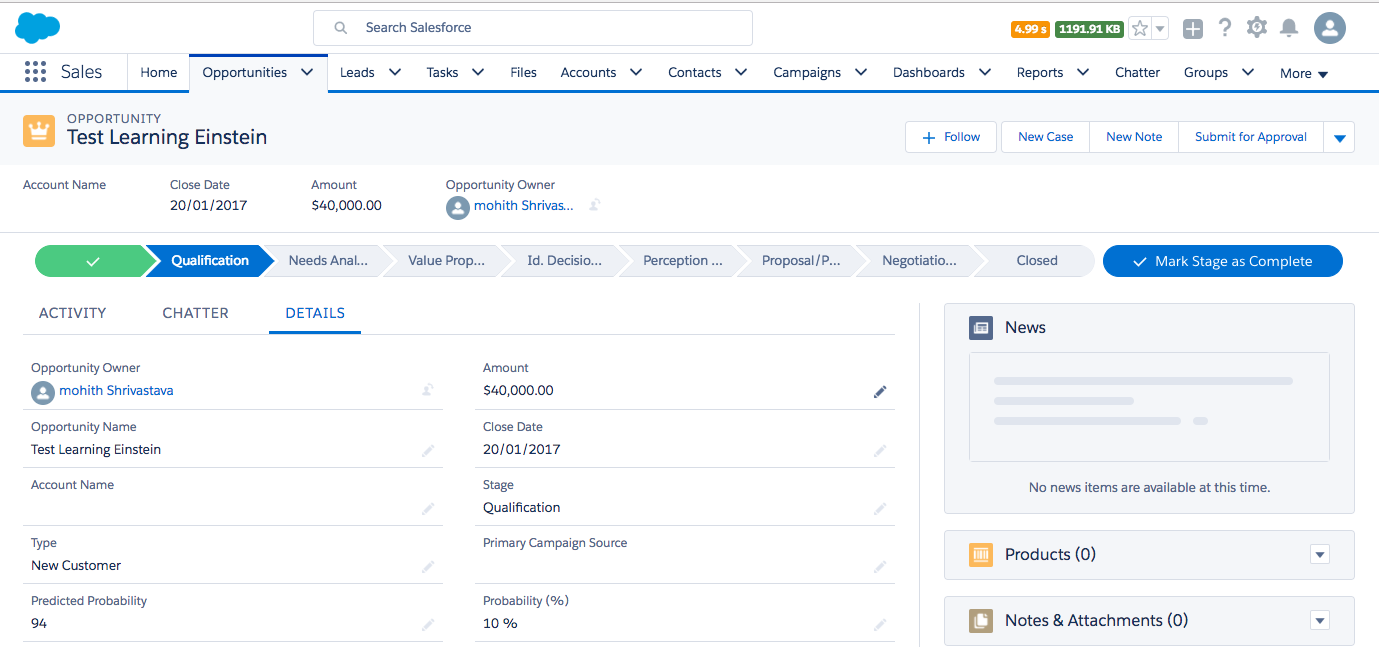1379x647 pixels.
Task: Focus the Search Salesforce box
Action: click(533, 28)
